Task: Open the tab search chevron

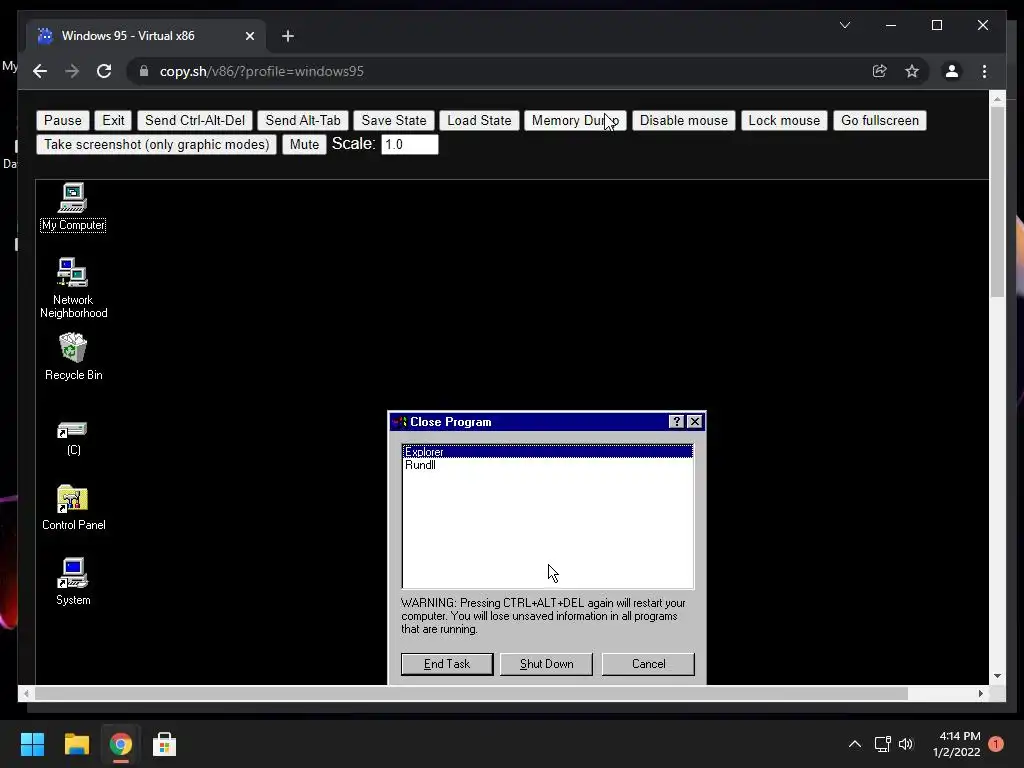Action: 844,25
